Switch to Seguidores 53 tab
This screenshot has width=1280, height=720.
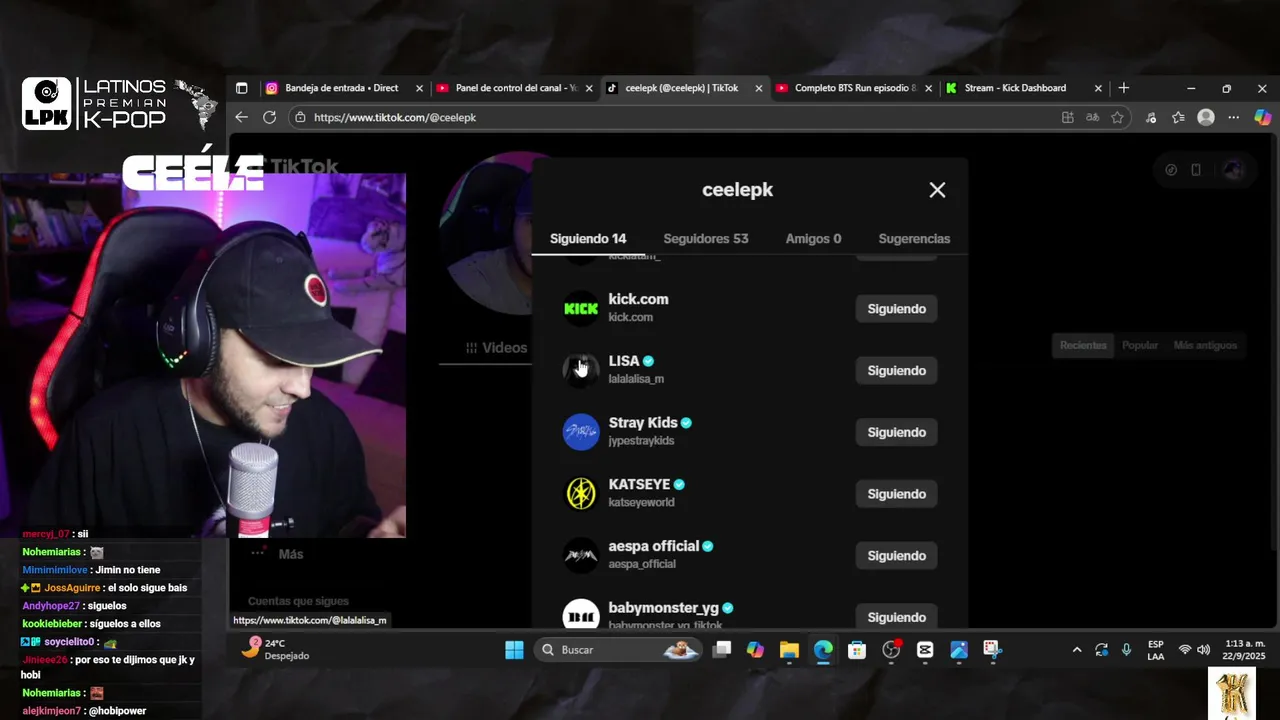[x=705, y=239]
